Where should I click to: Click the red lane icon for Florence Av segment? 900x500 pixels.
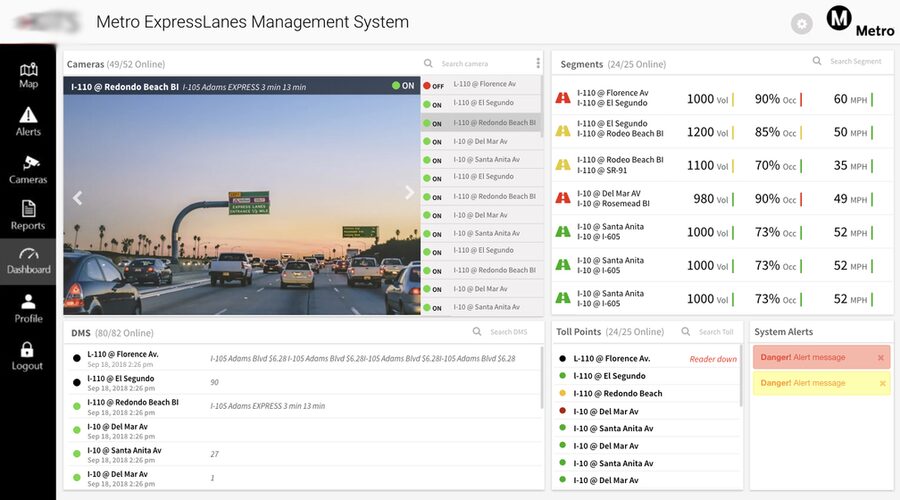pos(563,98)
